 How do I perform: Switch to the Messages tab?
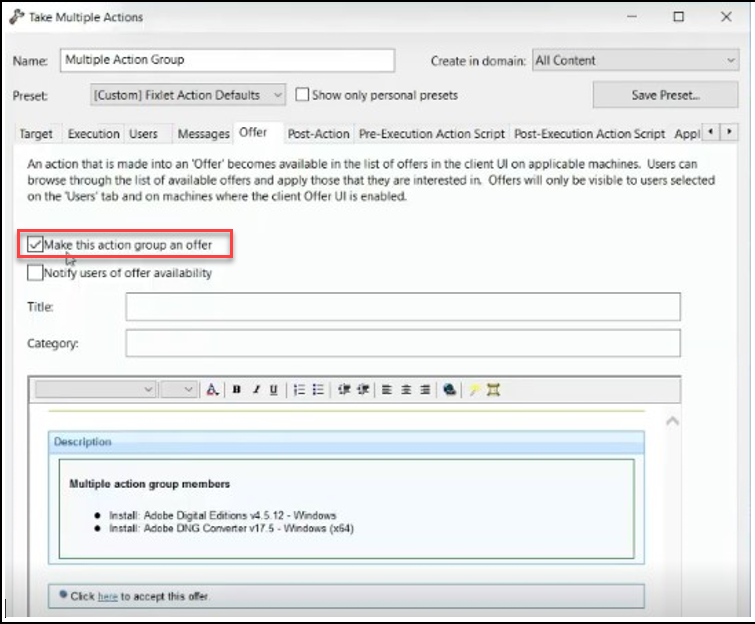204,134
